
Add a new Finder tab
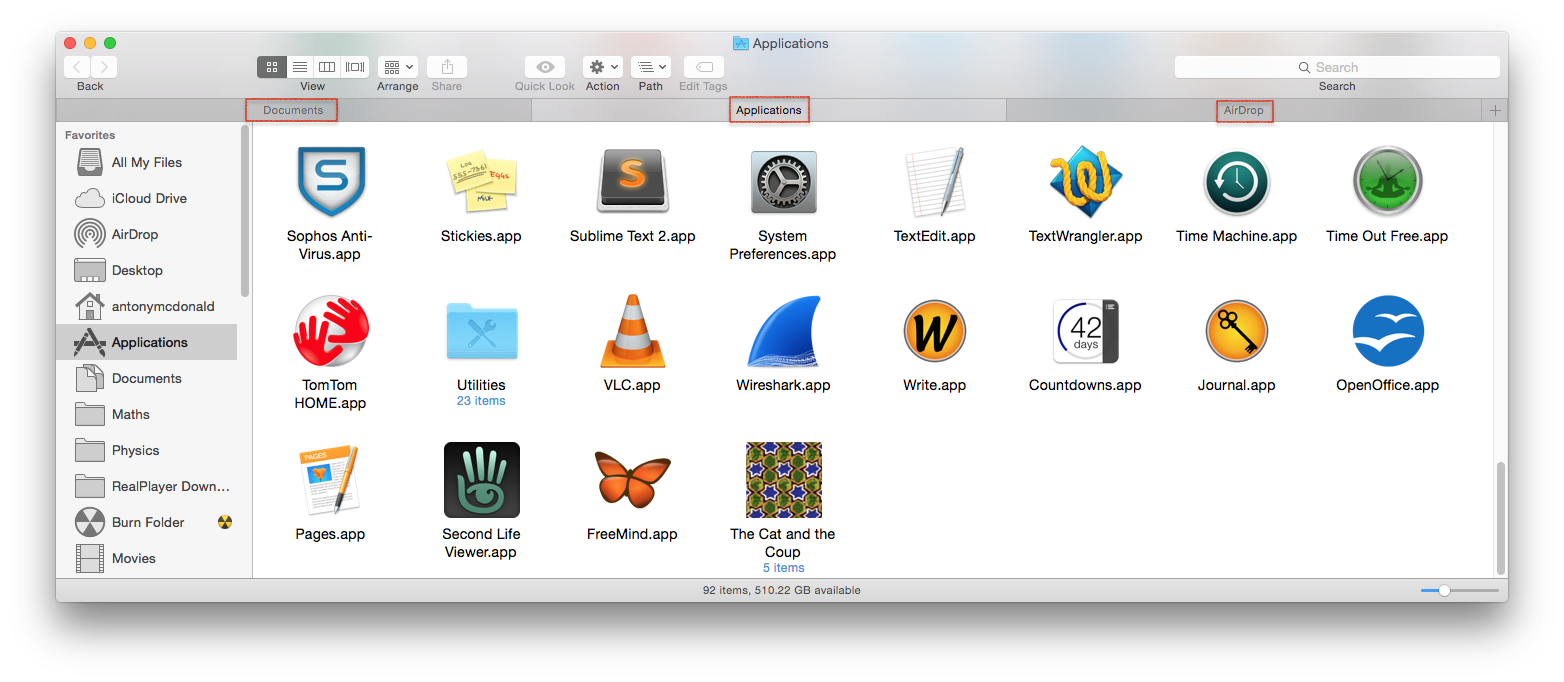1495,110
